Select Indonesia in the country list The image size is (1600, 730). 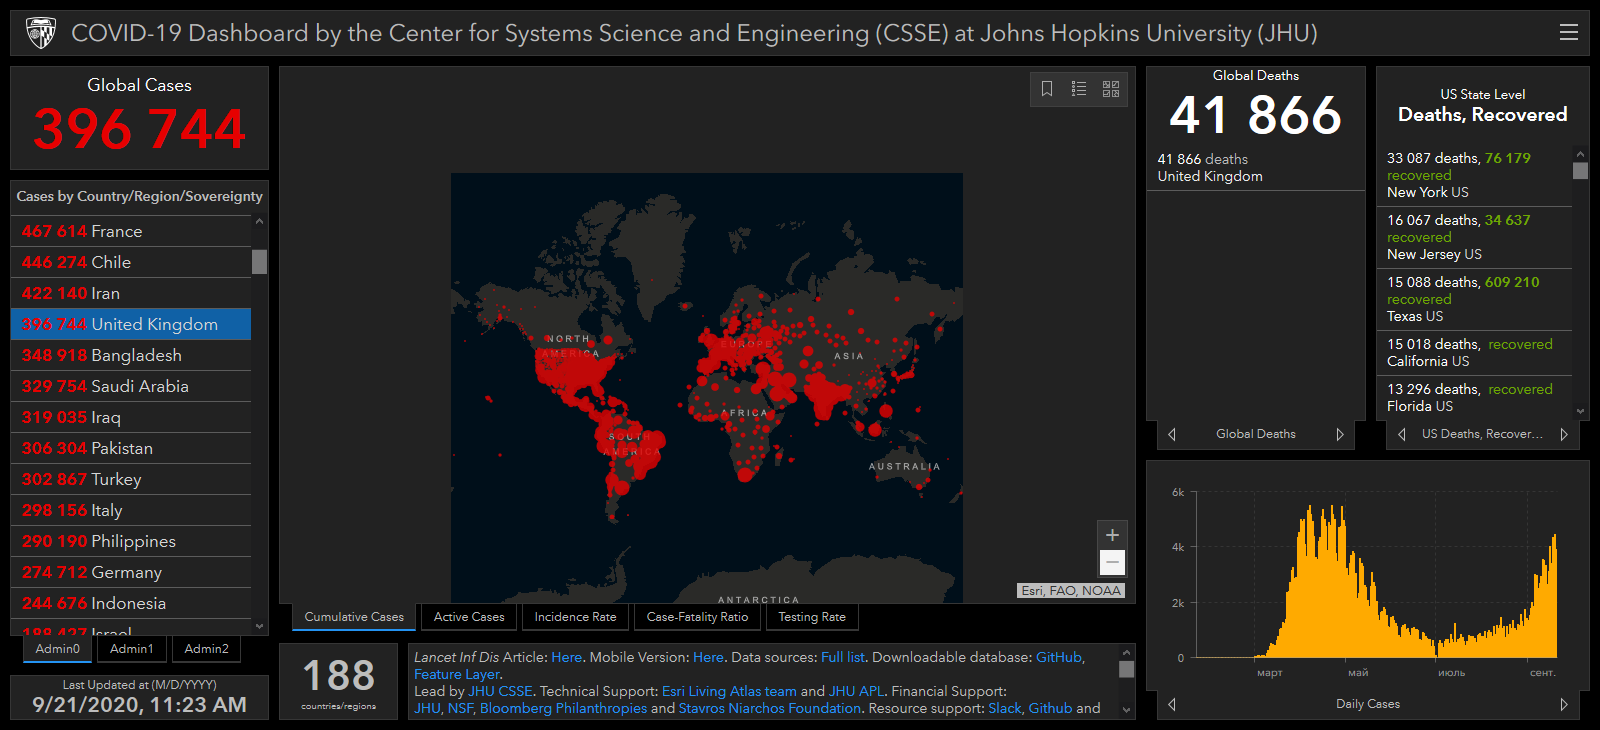[131, 603]
